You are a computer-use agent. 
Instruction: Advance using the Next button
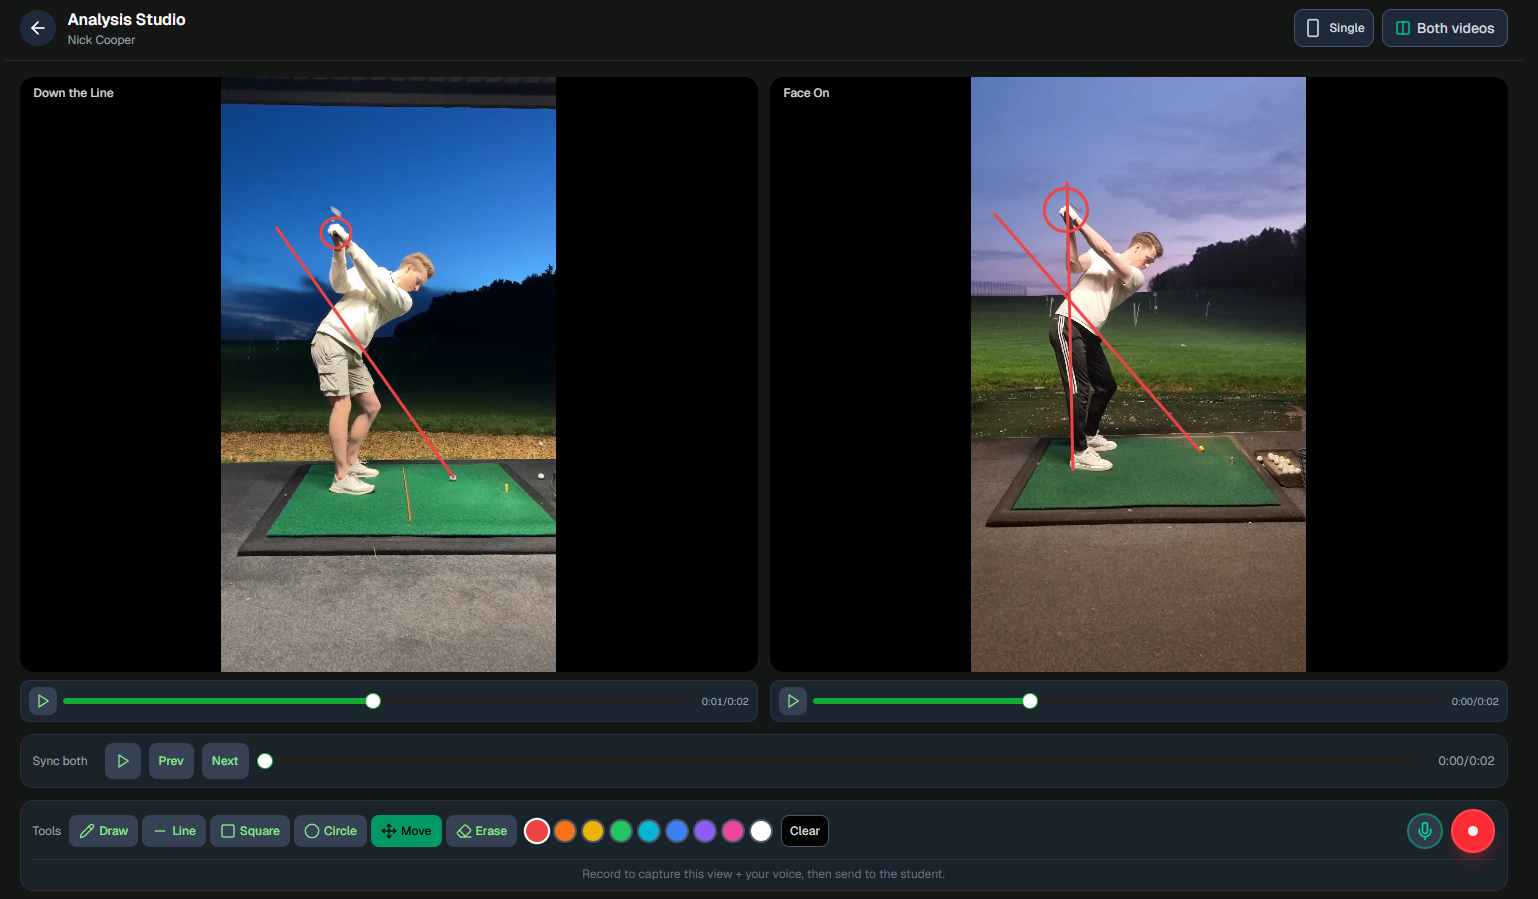coord(224,760)
